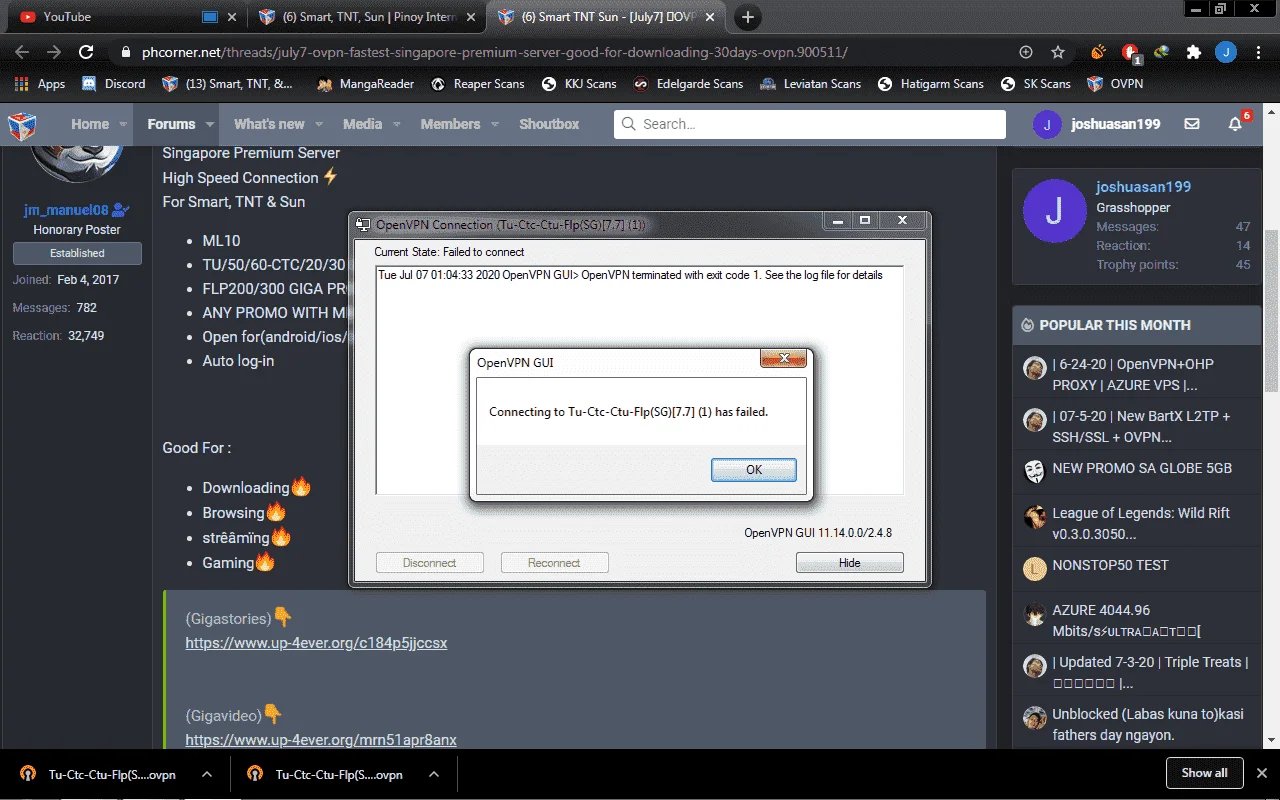Open jm_manuel08's profile link
This screenshot has height=800, width=1280.
coord(67,210)
